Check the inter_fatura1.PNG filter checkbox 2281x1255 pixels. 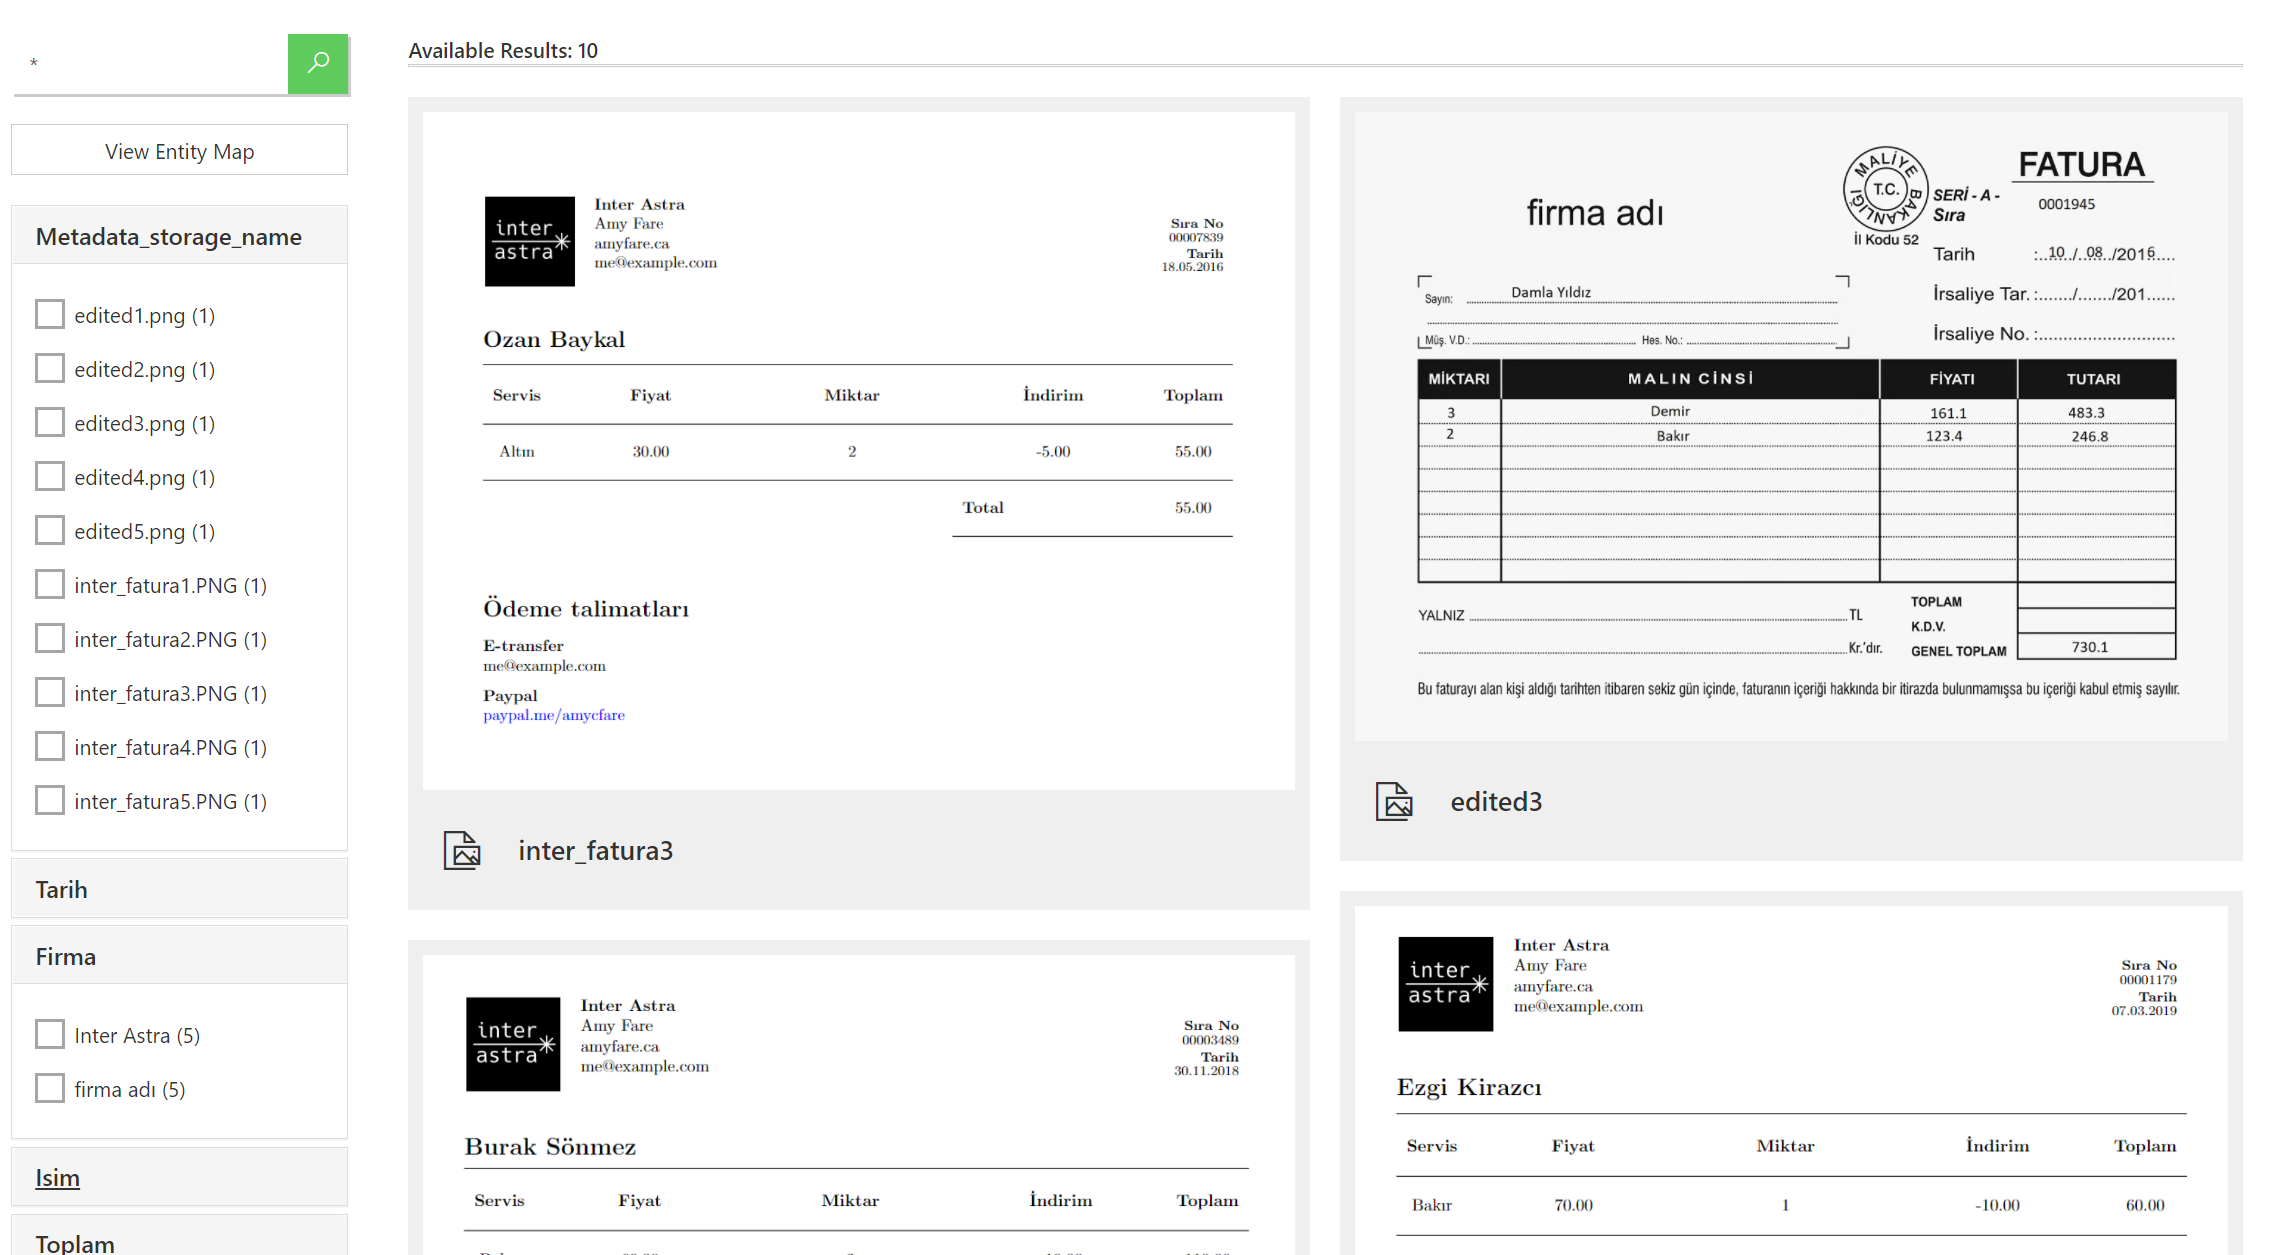(50, 584)
